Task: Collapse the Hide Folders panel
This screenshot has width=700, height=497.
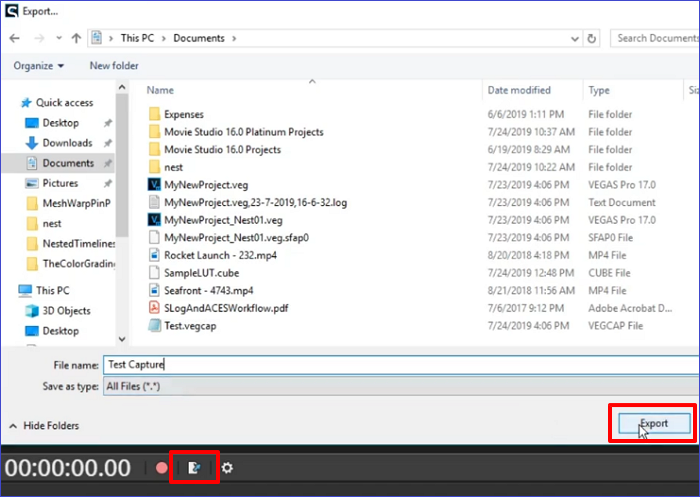Action: [x=43, y=426]
